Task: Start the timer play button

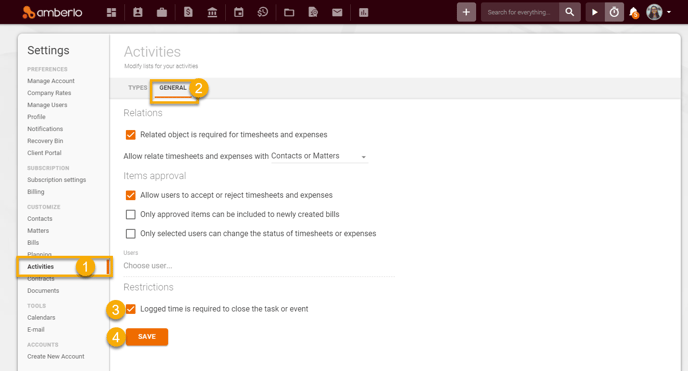Action: click(x=595, y=12)
